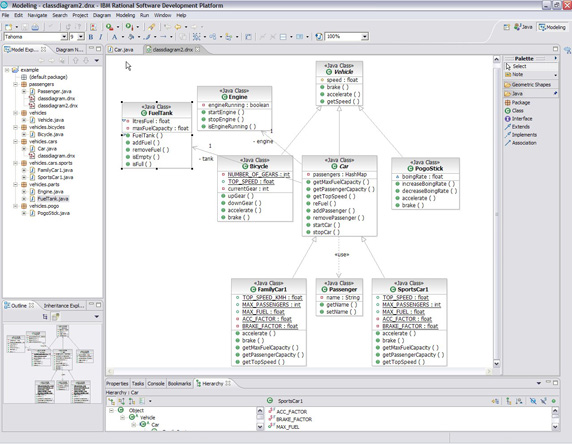The width and height of the screenshot is (572, 444).
Task: Toggle Hide Fields in Hierarchy view
Action: click(x=533, y=401)
